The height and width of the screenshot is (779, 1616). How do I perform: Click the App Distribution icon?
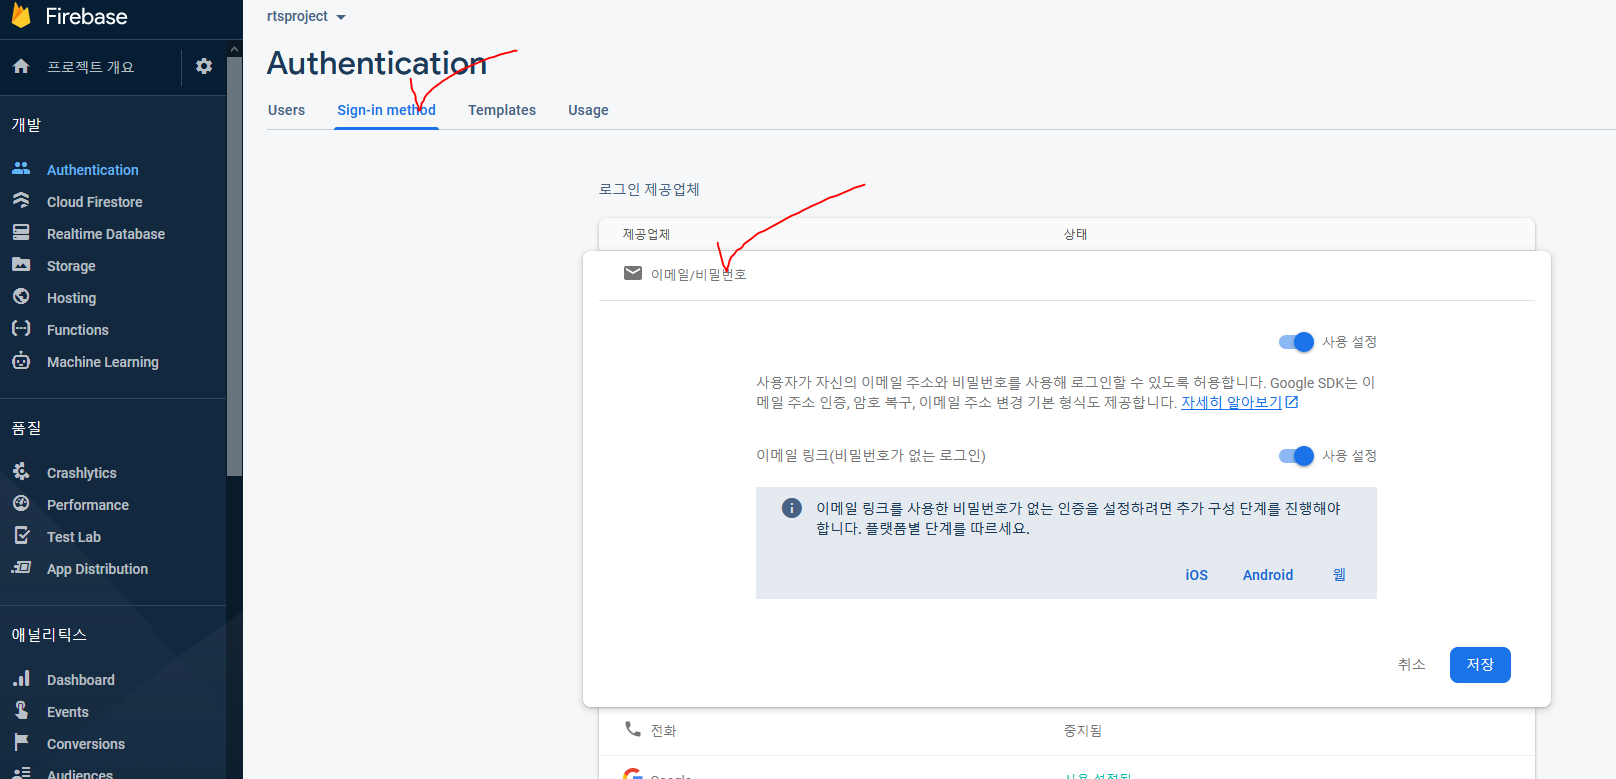pyautogui.click(x=21, y=567)
